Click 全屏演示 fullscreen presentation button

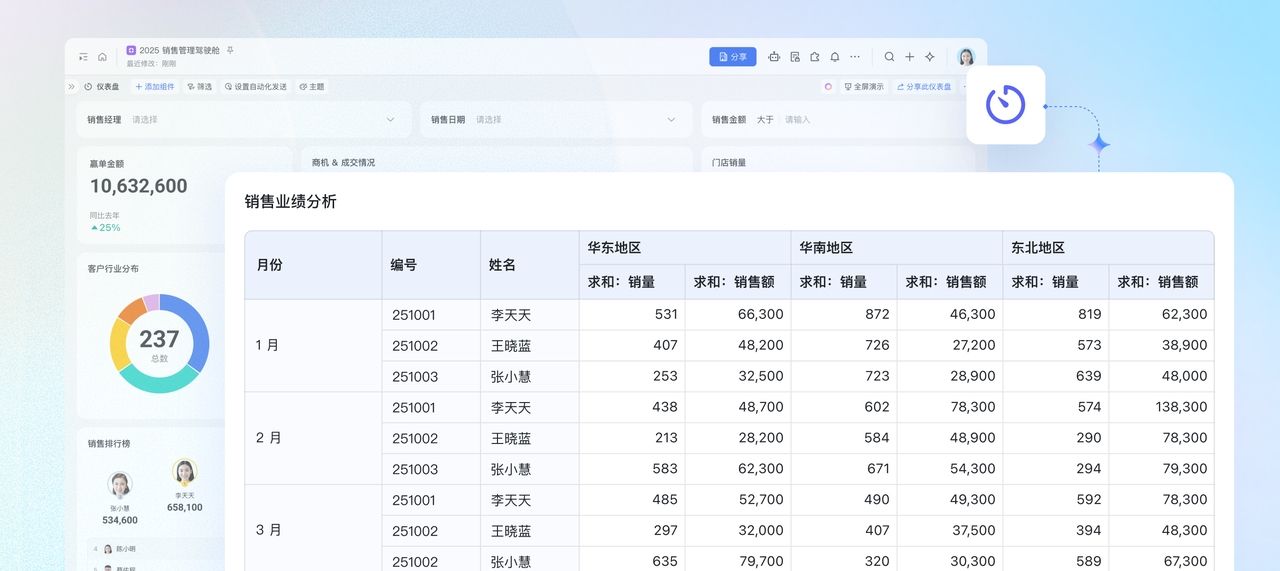tap(864, 87)
